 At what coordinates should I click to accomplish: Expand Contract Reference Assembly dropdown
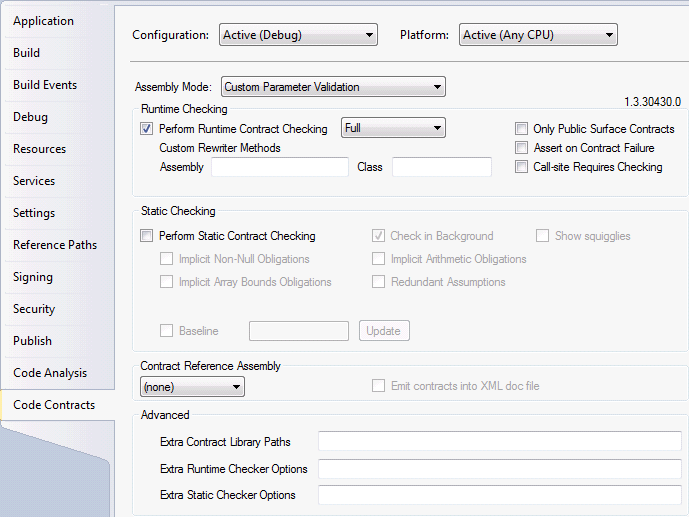[x=192, y=386]
